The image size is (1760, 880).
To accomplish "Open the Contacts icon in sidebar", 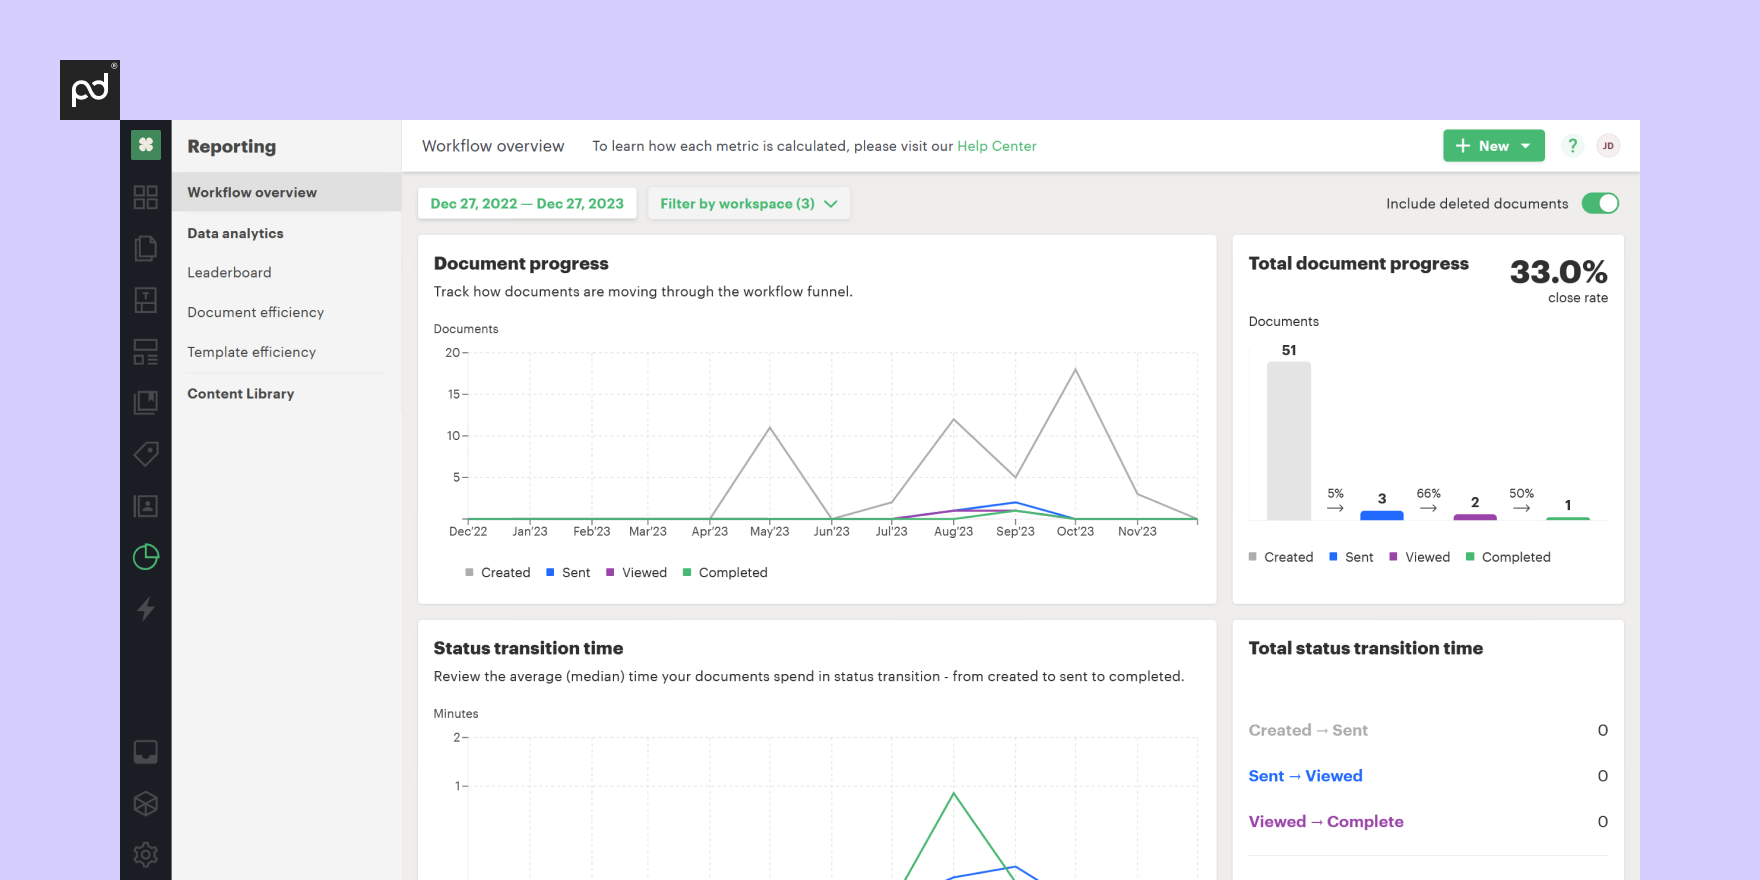I will click(x=146, y=506).
